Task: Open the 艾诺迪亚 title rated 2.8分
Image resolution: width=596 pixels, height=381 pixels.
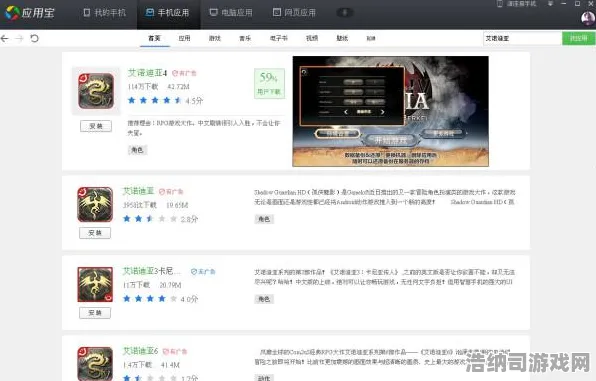Action: [138, 191]
